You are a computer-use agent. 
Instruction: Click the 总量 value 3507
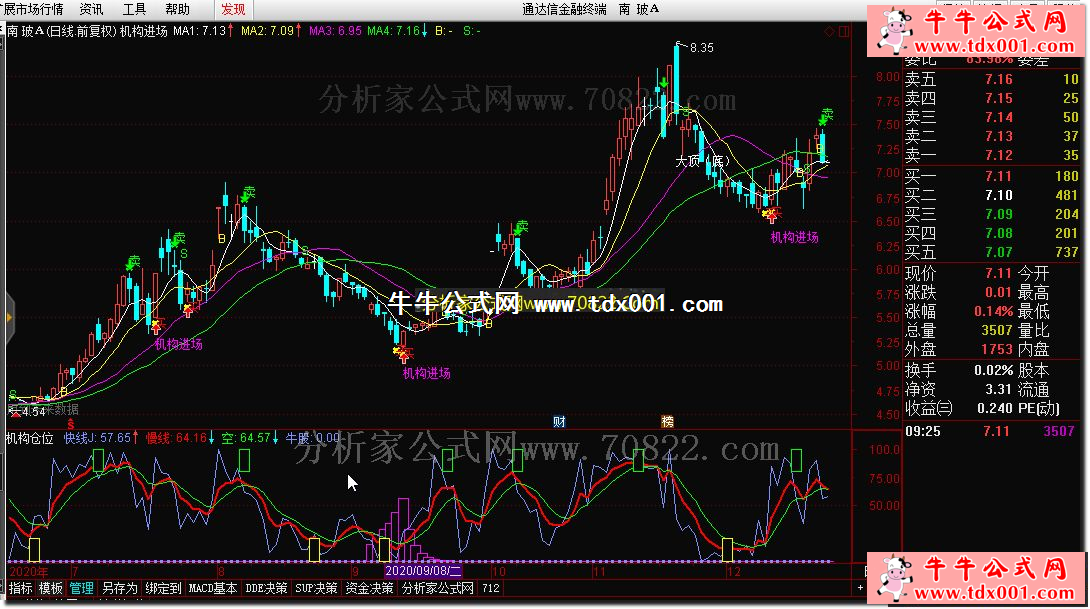tap(996, 330)
